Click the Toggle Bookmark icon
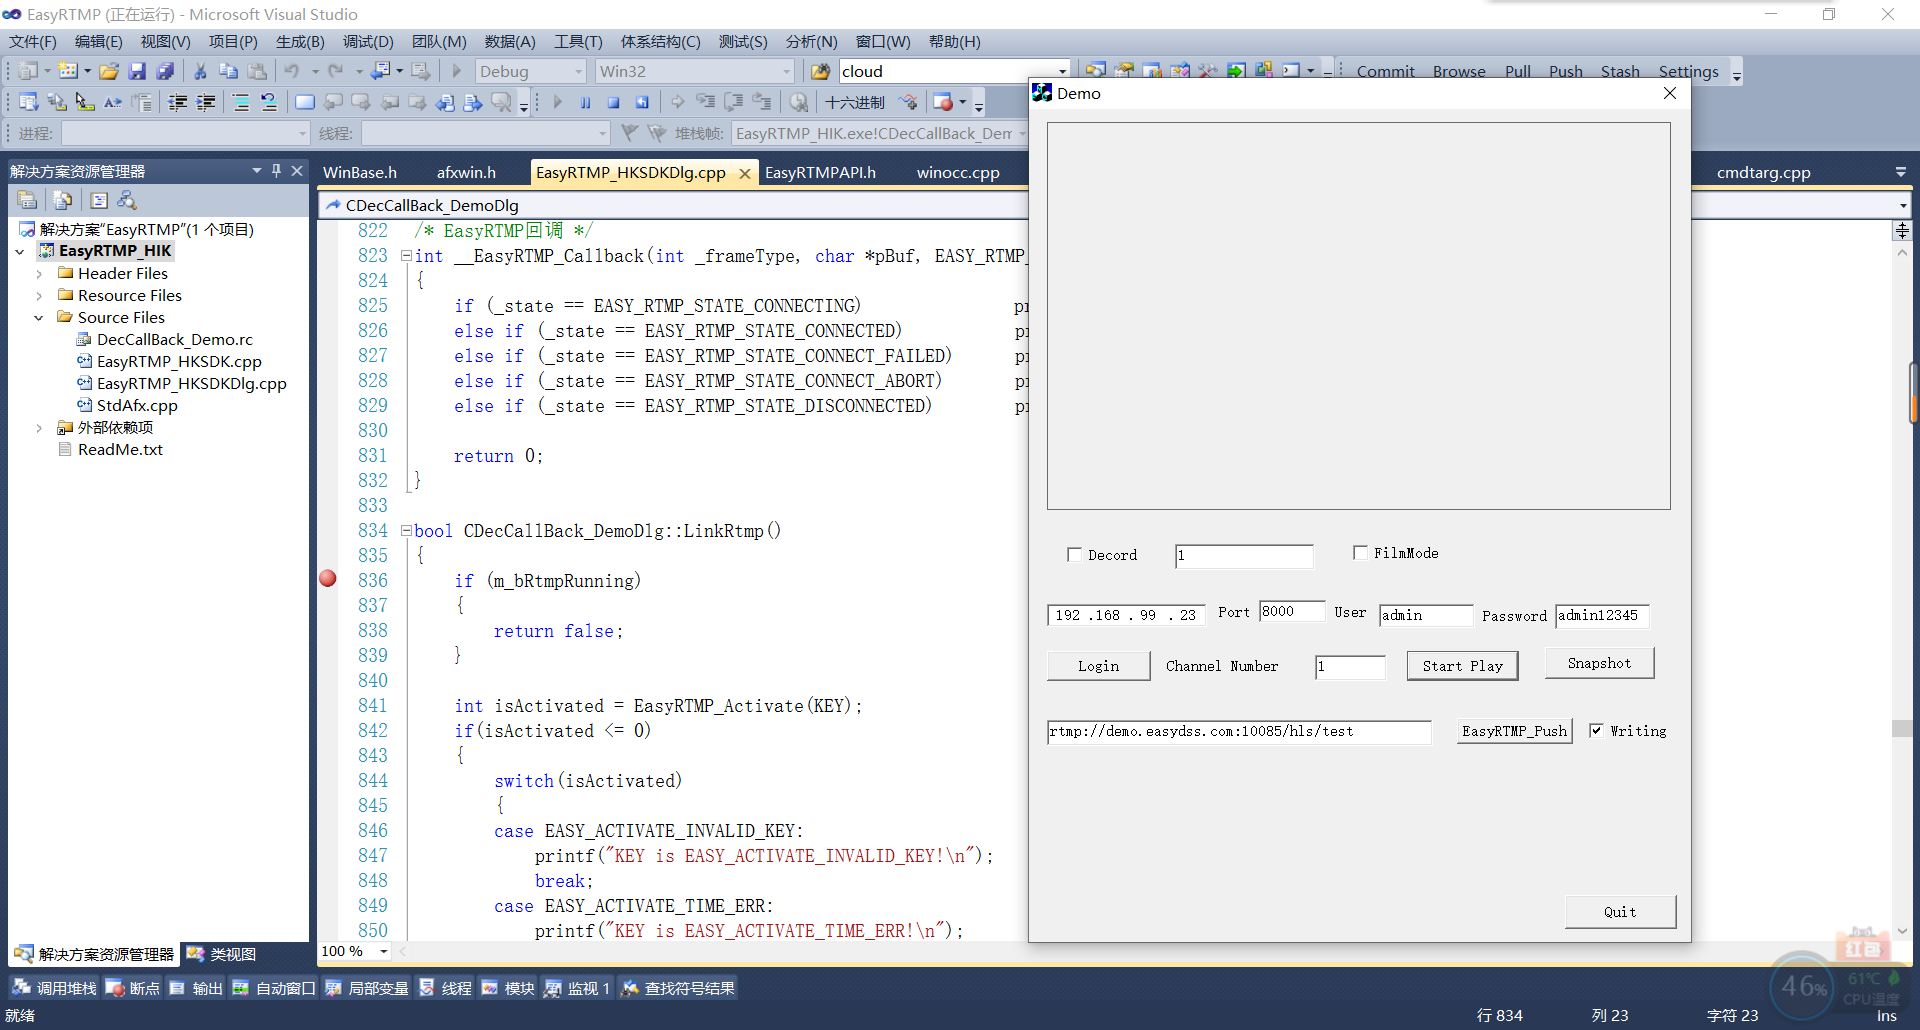 [304, 102]
